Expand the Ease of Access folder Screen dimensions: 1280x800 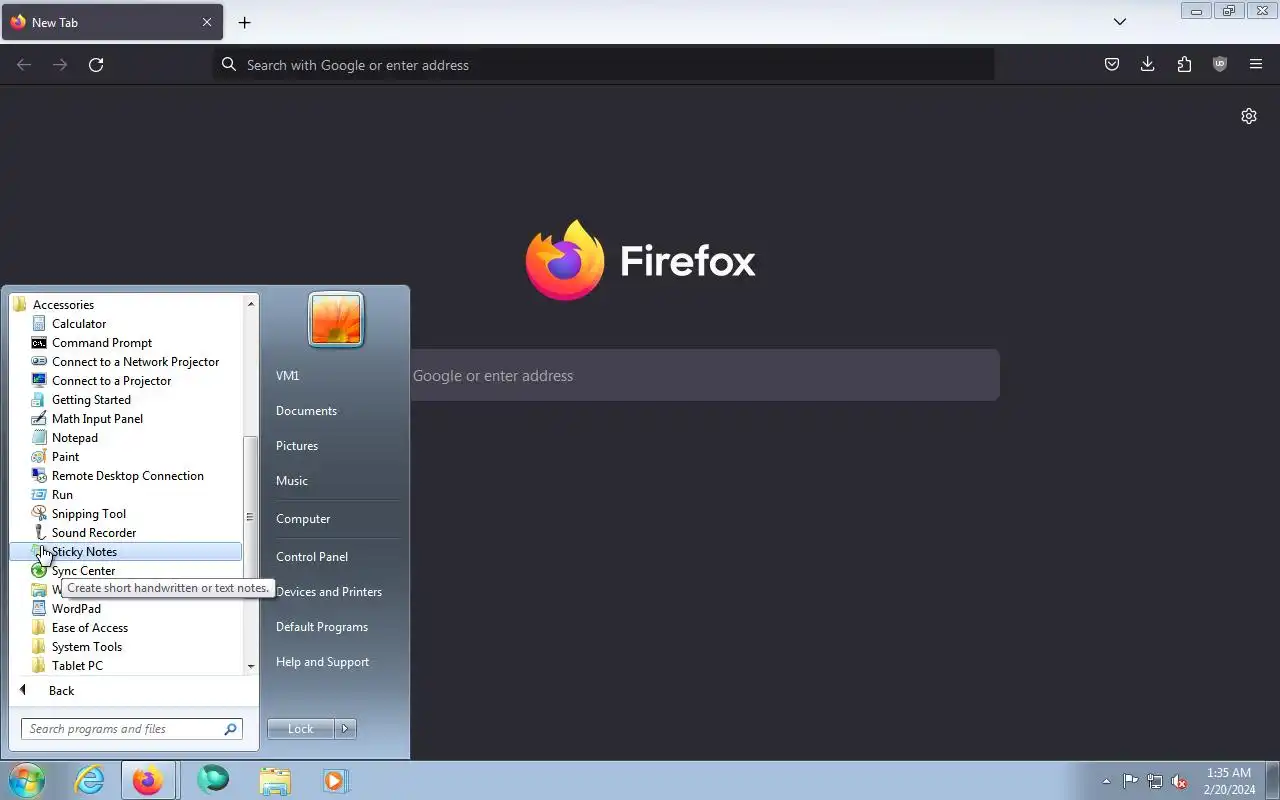[x=90, y=628]
